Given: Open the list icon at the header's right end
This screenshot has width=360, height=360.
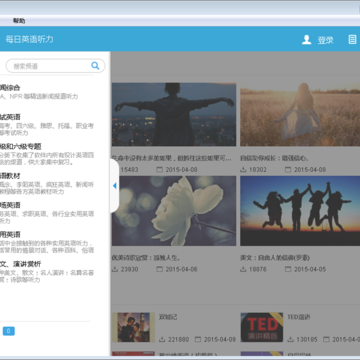Looking at the screenshot, I should tap(352, 40).
